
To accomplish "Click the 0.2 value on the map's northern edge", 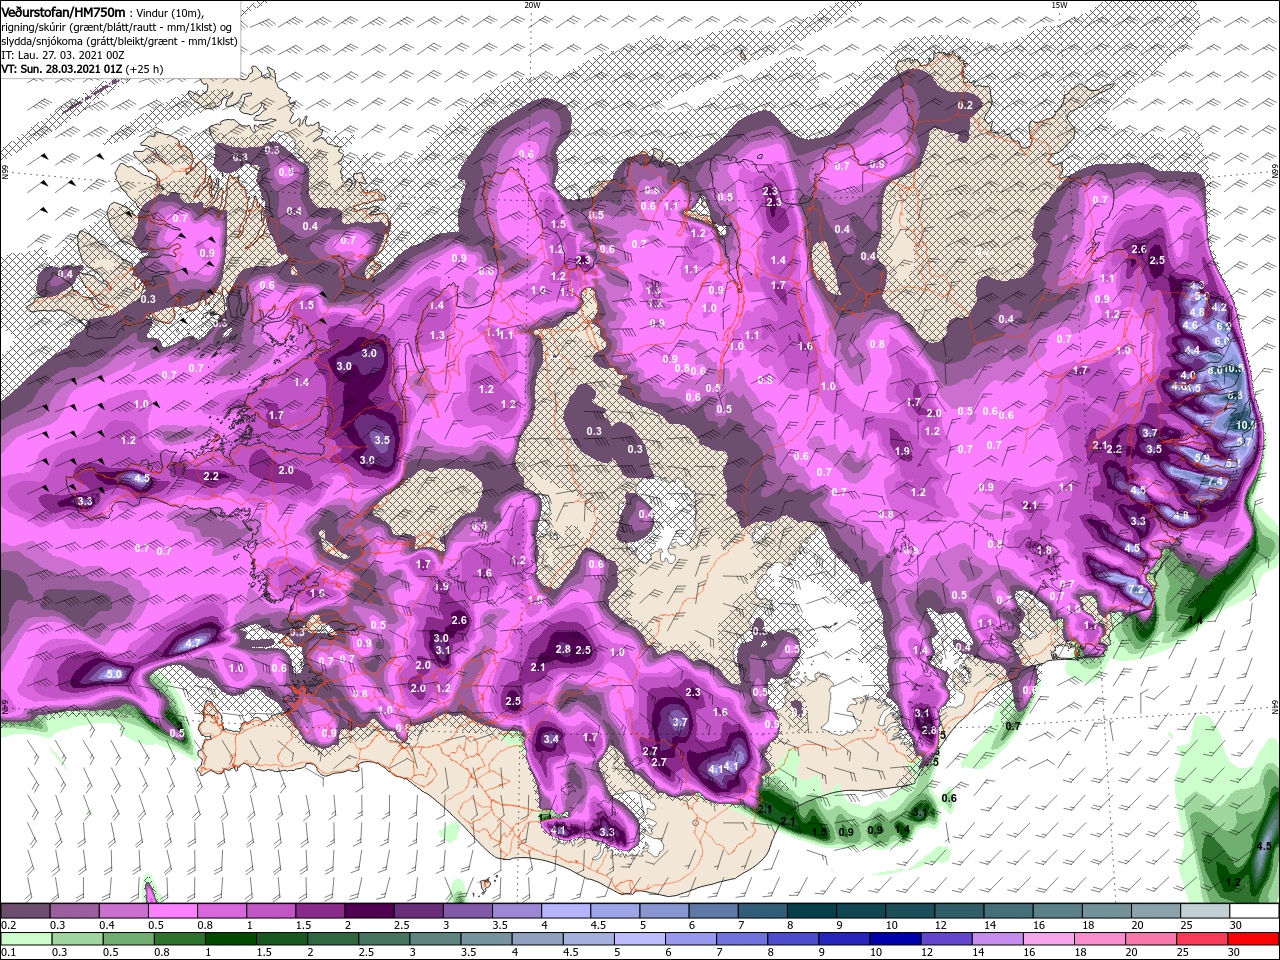I will tap(965, 105).
